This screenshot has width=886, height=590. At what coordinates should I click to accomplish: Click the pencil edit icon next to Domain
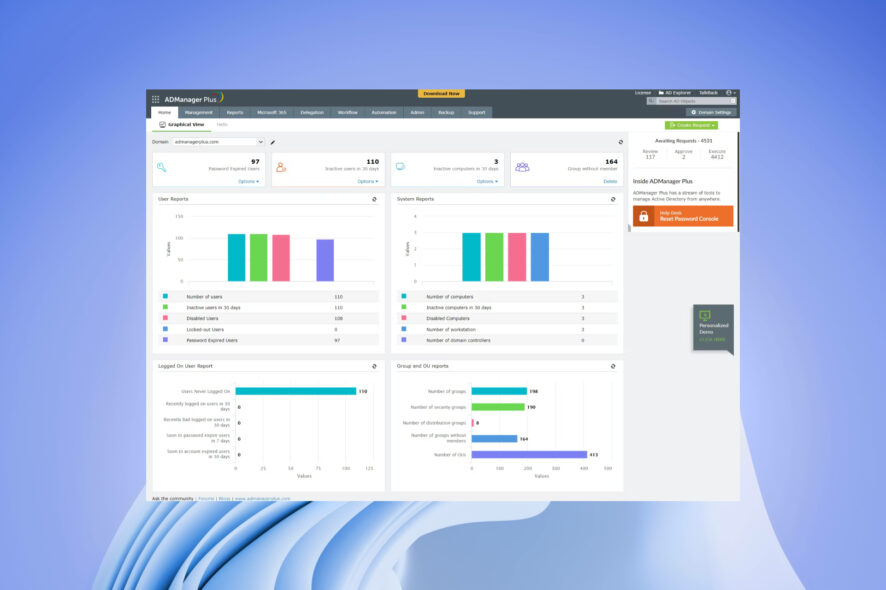(273, 142)
